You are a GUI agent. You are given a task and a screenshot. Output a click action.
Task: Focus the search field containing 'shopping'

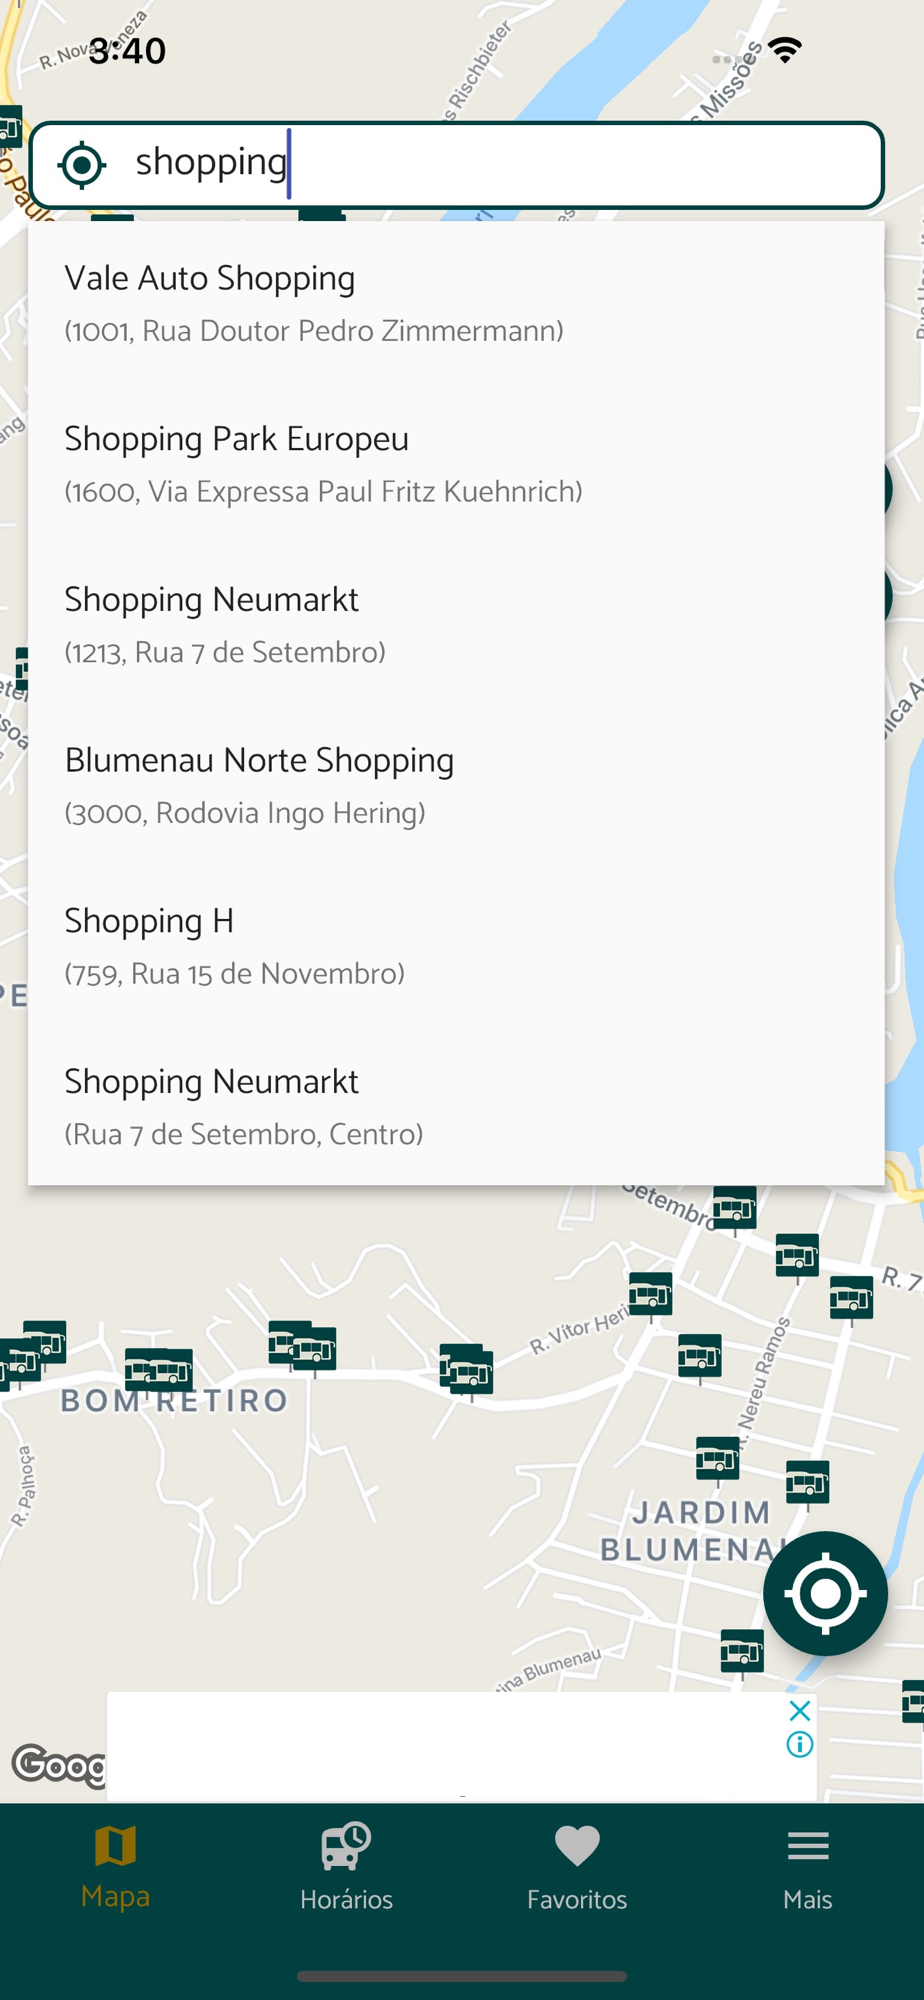click(500, 165)
